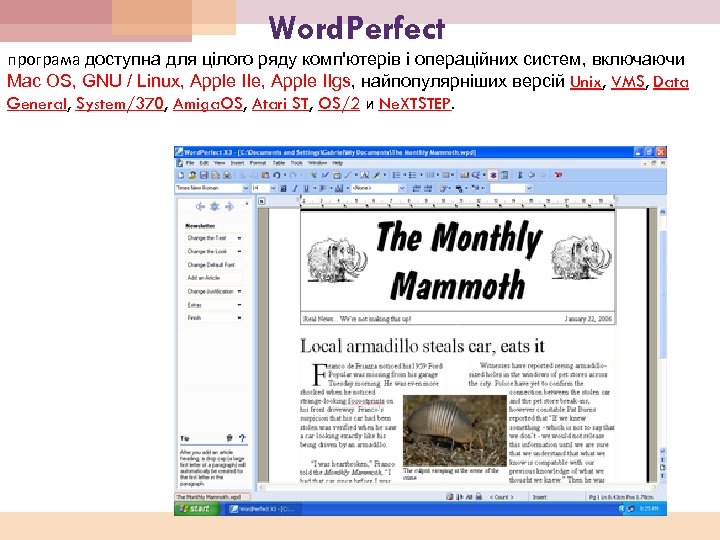Toggle Bold formatting
Image resolution: width=720 pixels, height=540 pixels.
coord(283,188)
